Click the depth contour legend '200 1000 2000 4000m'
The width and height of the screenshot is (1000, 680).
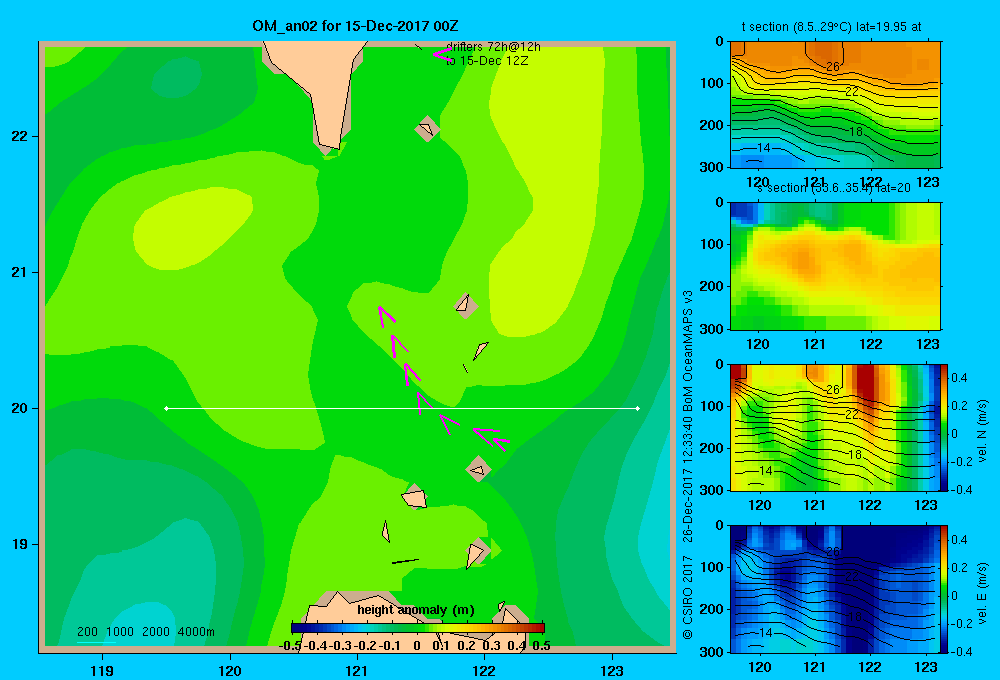click(145, 632)
